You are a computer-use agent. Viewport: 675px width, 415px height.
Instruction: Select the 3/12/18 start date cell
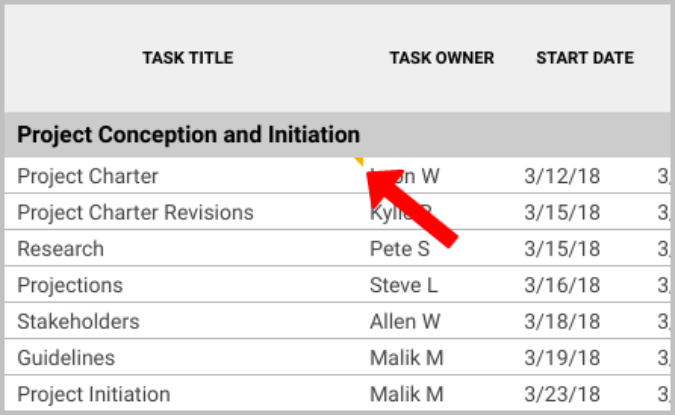[562, 177]
